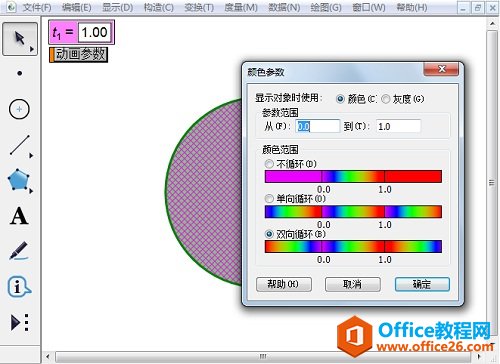Click the horizontal scrollbar left arrow
The height and width of the screenshot is (364, 500).
pyautogui.click(x=48, y=356)
